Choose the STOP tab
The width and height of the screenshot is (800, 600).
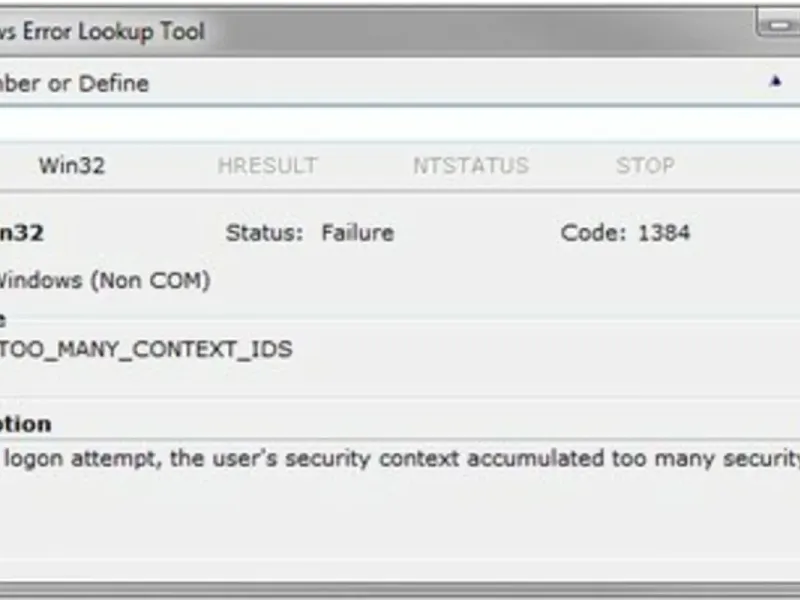coord(645,166)
